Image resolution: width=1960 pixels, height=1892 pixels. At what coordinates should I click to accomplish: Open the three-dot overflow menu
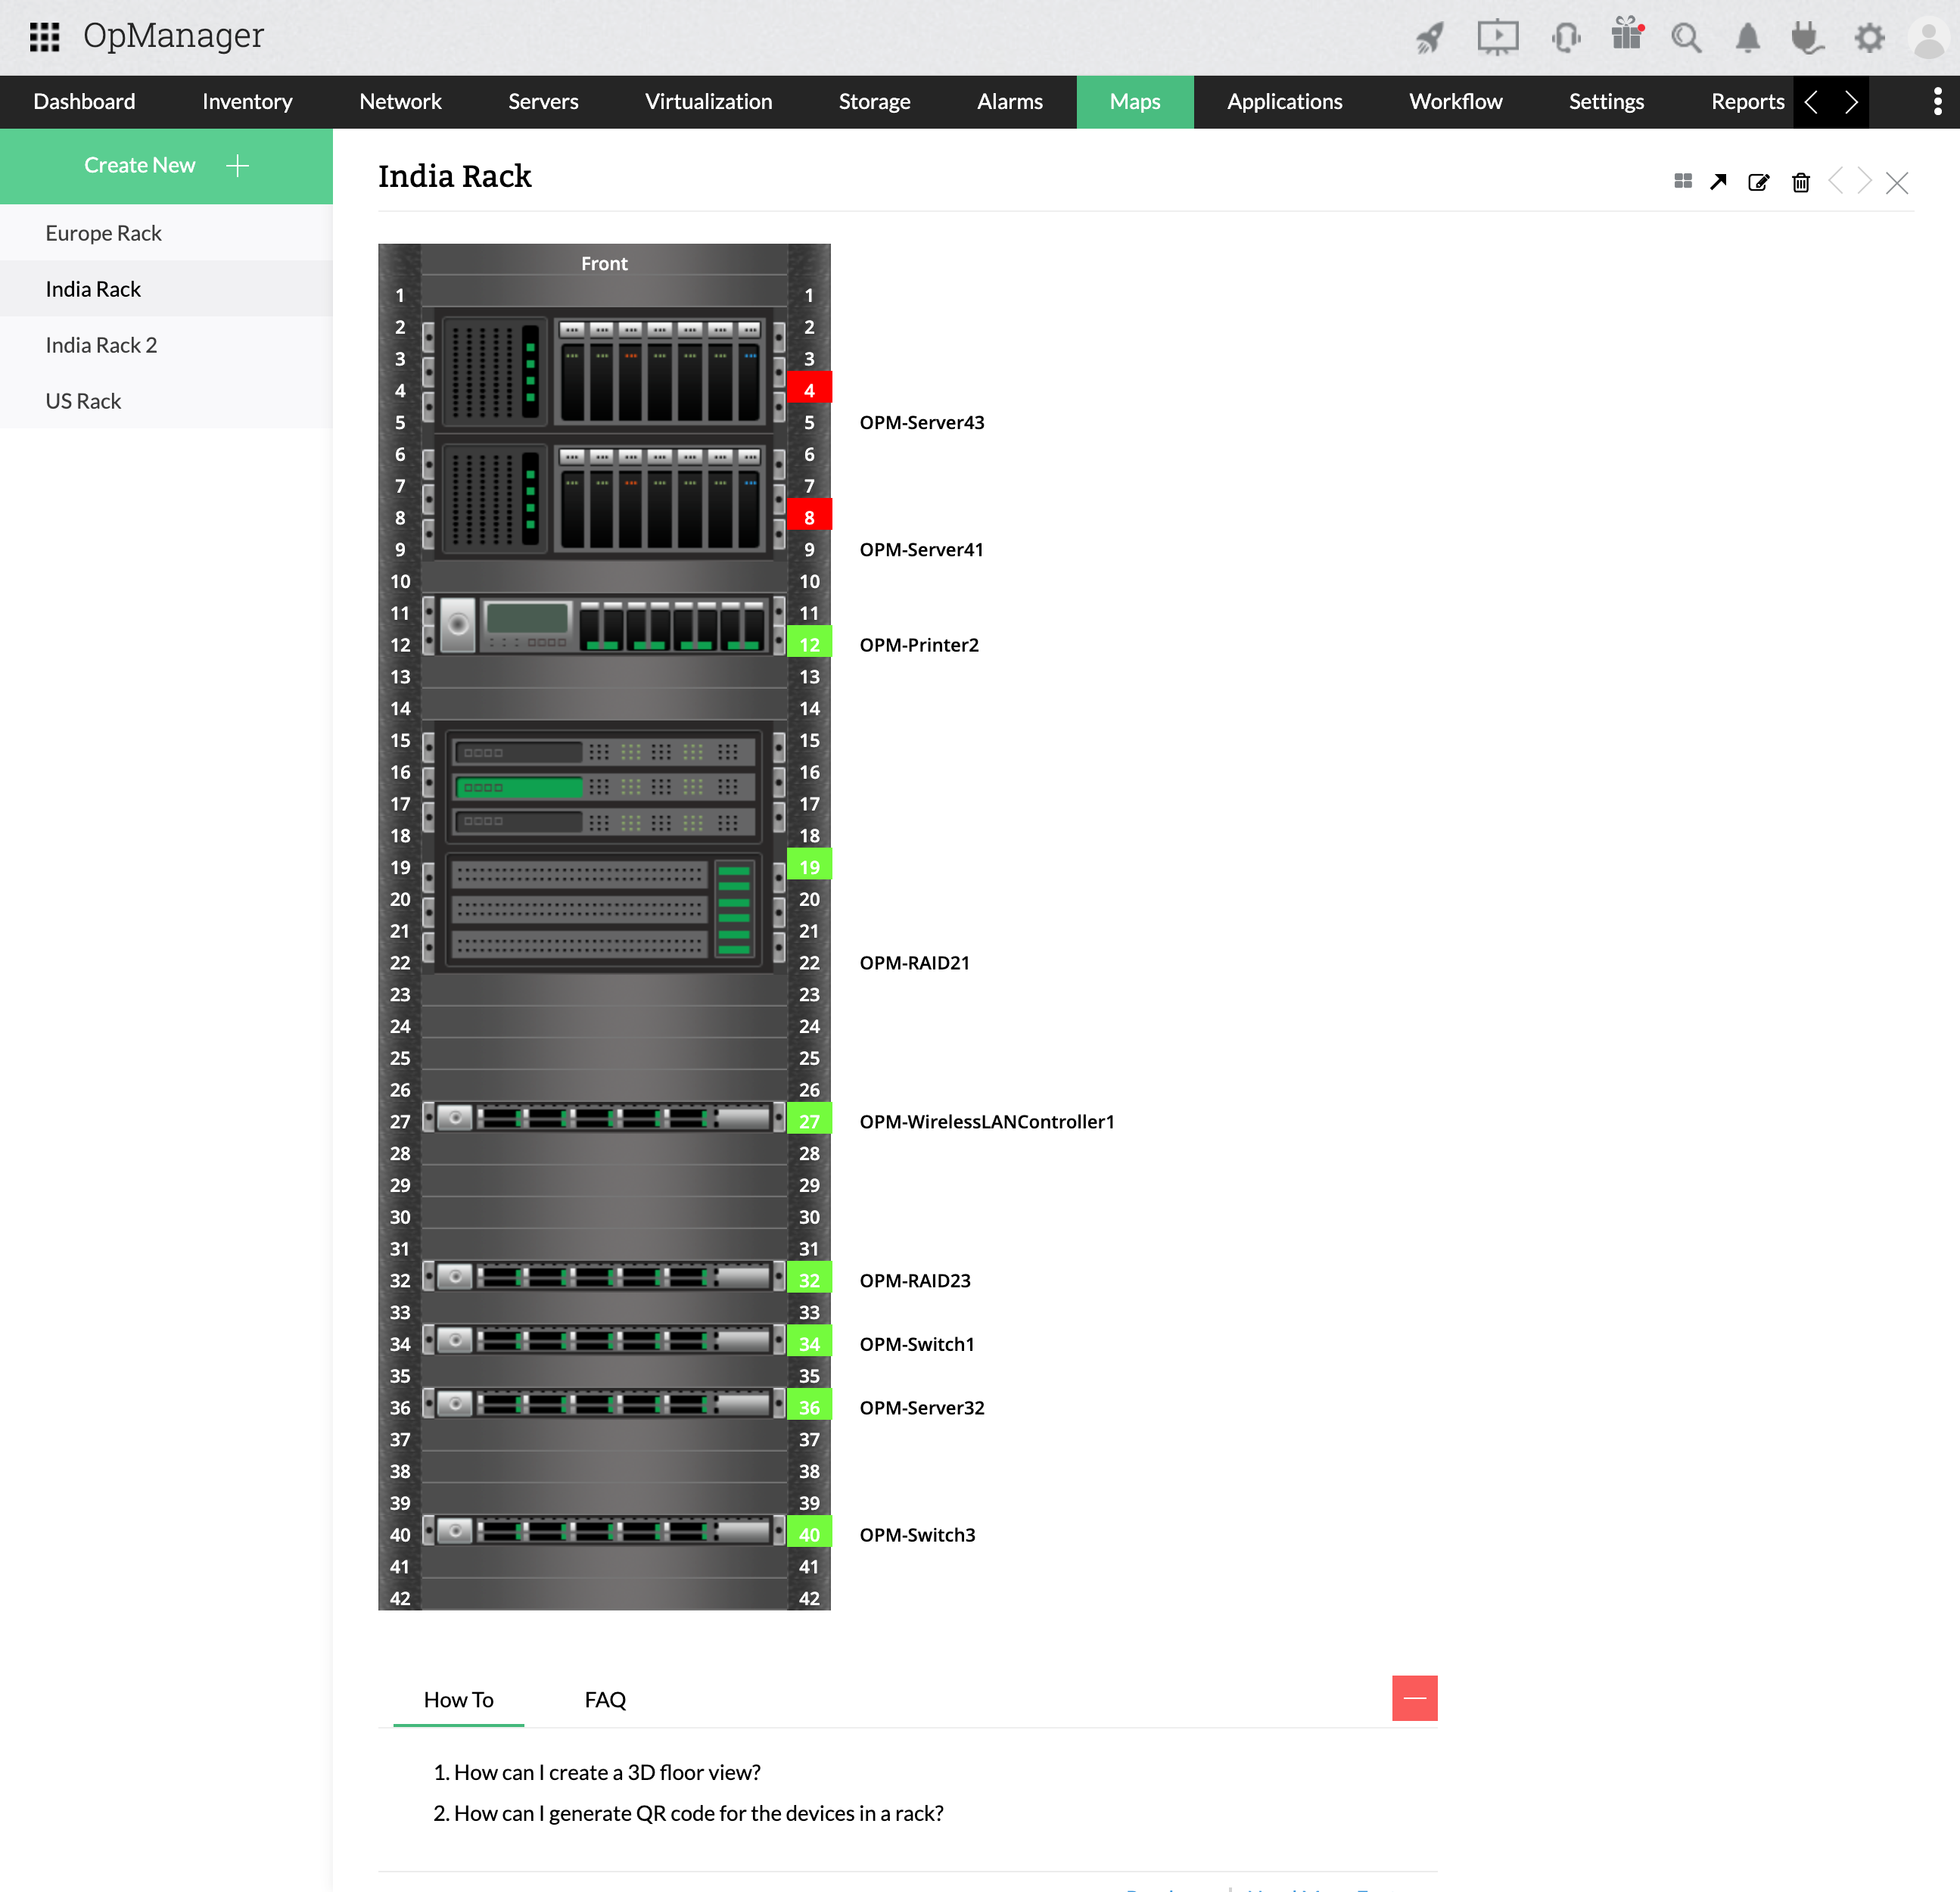1937,102
